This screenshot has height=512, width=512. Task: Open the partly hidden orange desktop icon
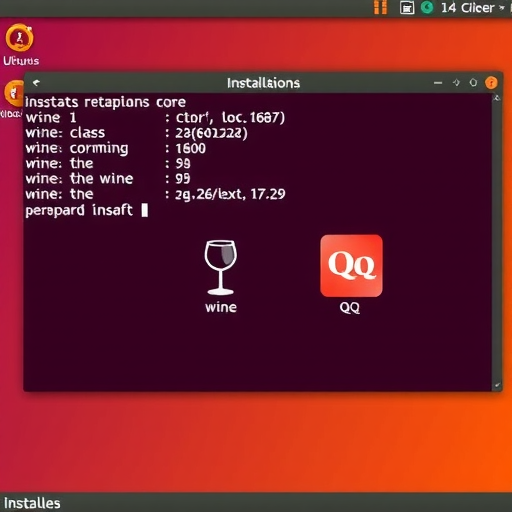[14, 93]
